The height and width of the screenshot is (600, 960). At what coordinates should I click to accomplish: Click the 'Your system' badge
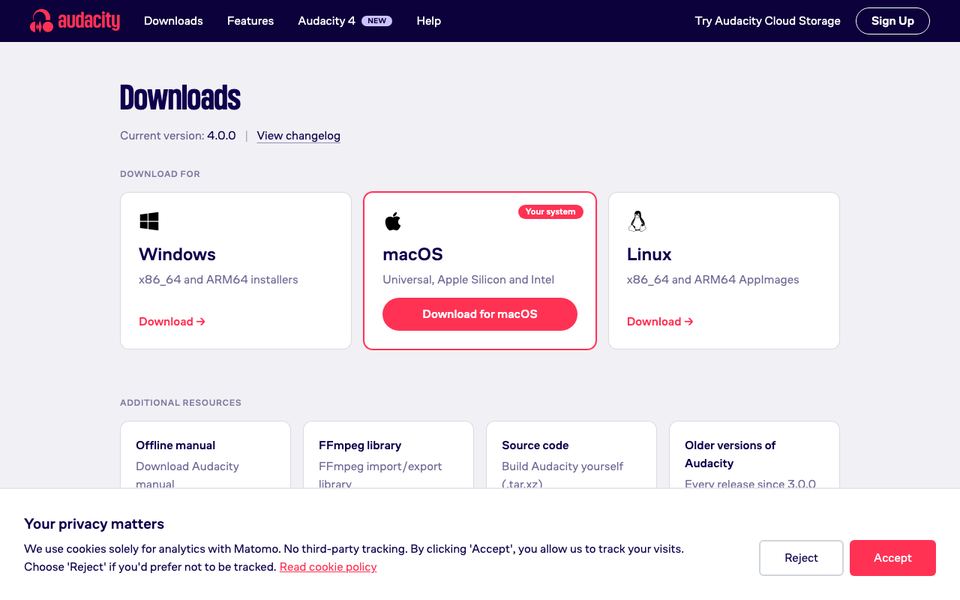pos(550,211)
